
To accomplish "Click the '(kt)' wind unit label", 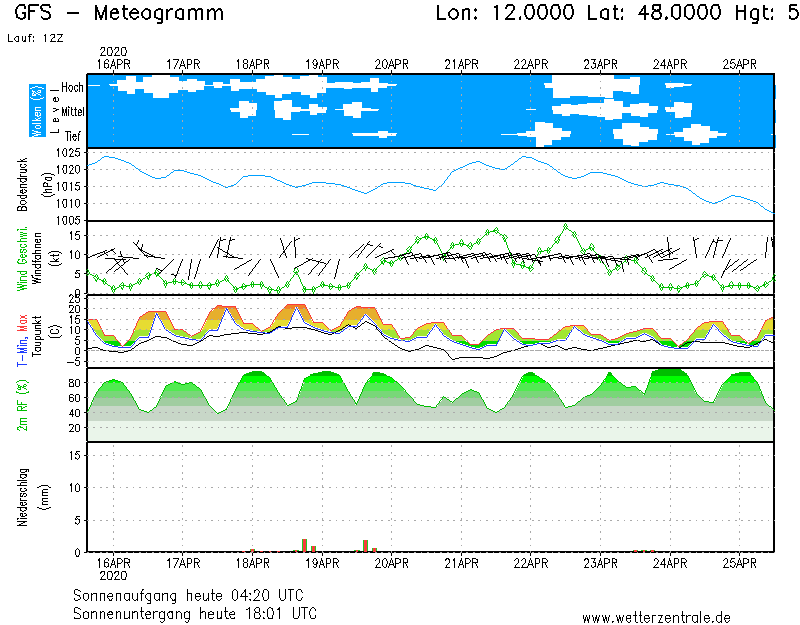I will [56, 258].
